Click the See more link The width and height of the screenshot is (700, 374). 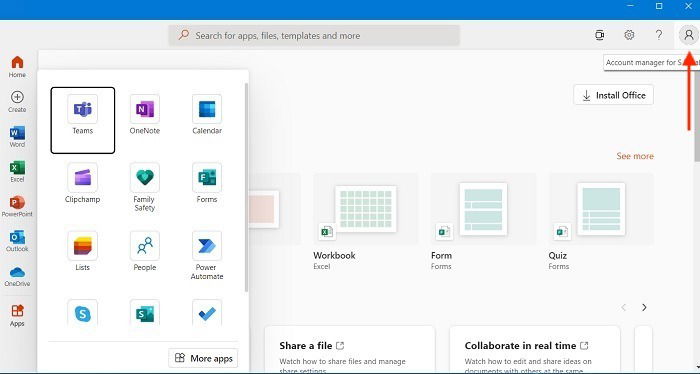point(635,156)
